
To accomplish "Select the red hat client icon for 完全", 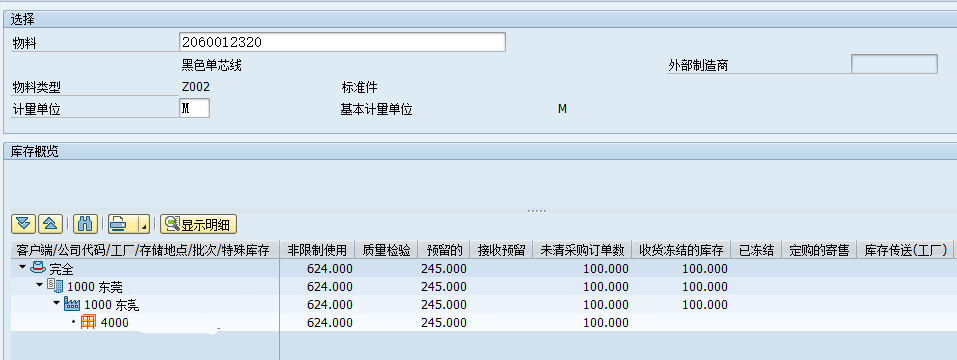I will (37, 267).
